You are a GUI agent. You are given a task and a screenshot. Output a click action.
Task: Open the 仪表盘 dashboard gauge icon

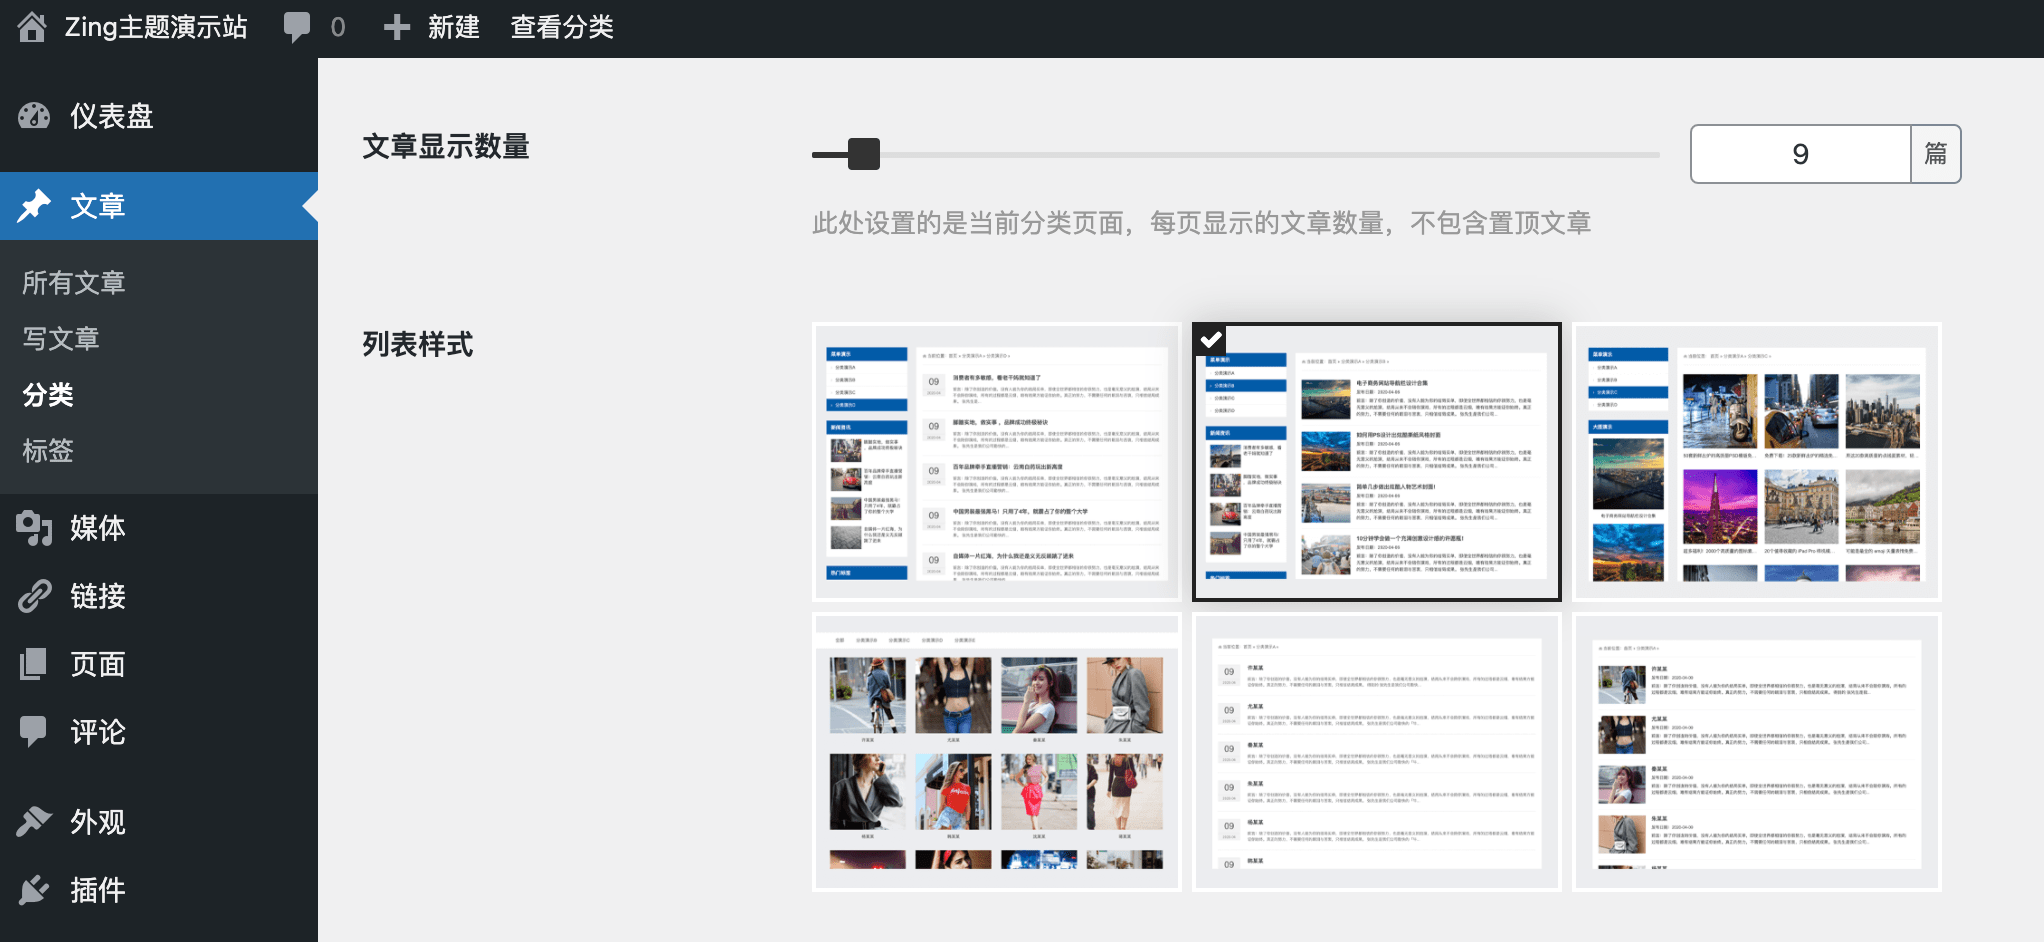[x=34, y=116]
